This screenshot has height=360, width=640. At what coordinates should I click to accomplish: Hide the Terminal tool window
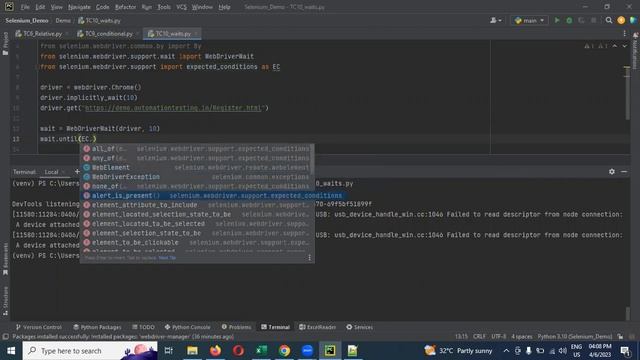624,172
